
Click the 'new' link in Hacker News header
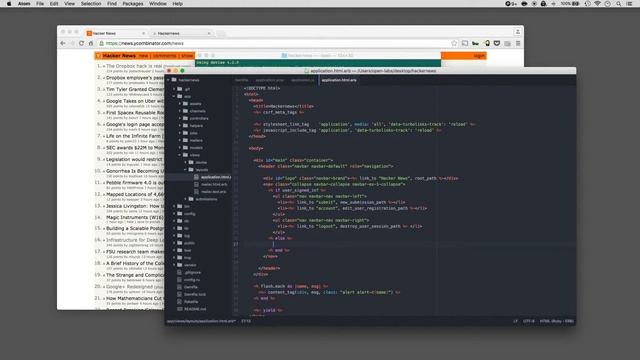(143, 56)
